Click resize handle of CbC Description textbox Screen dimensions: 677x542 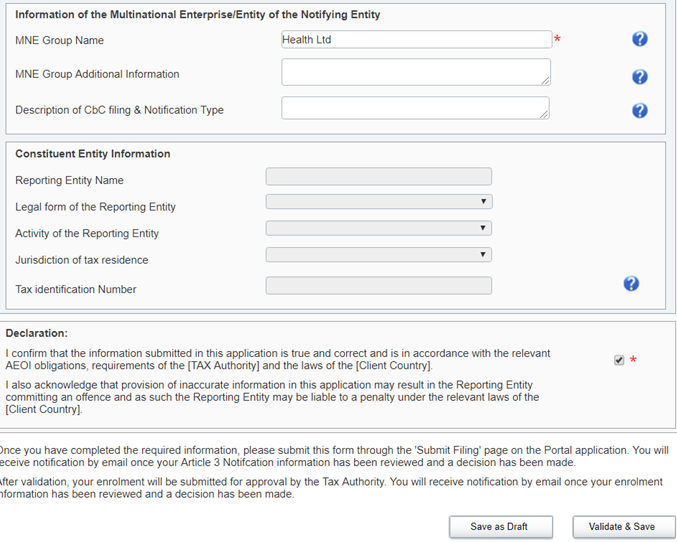point(545,115)
